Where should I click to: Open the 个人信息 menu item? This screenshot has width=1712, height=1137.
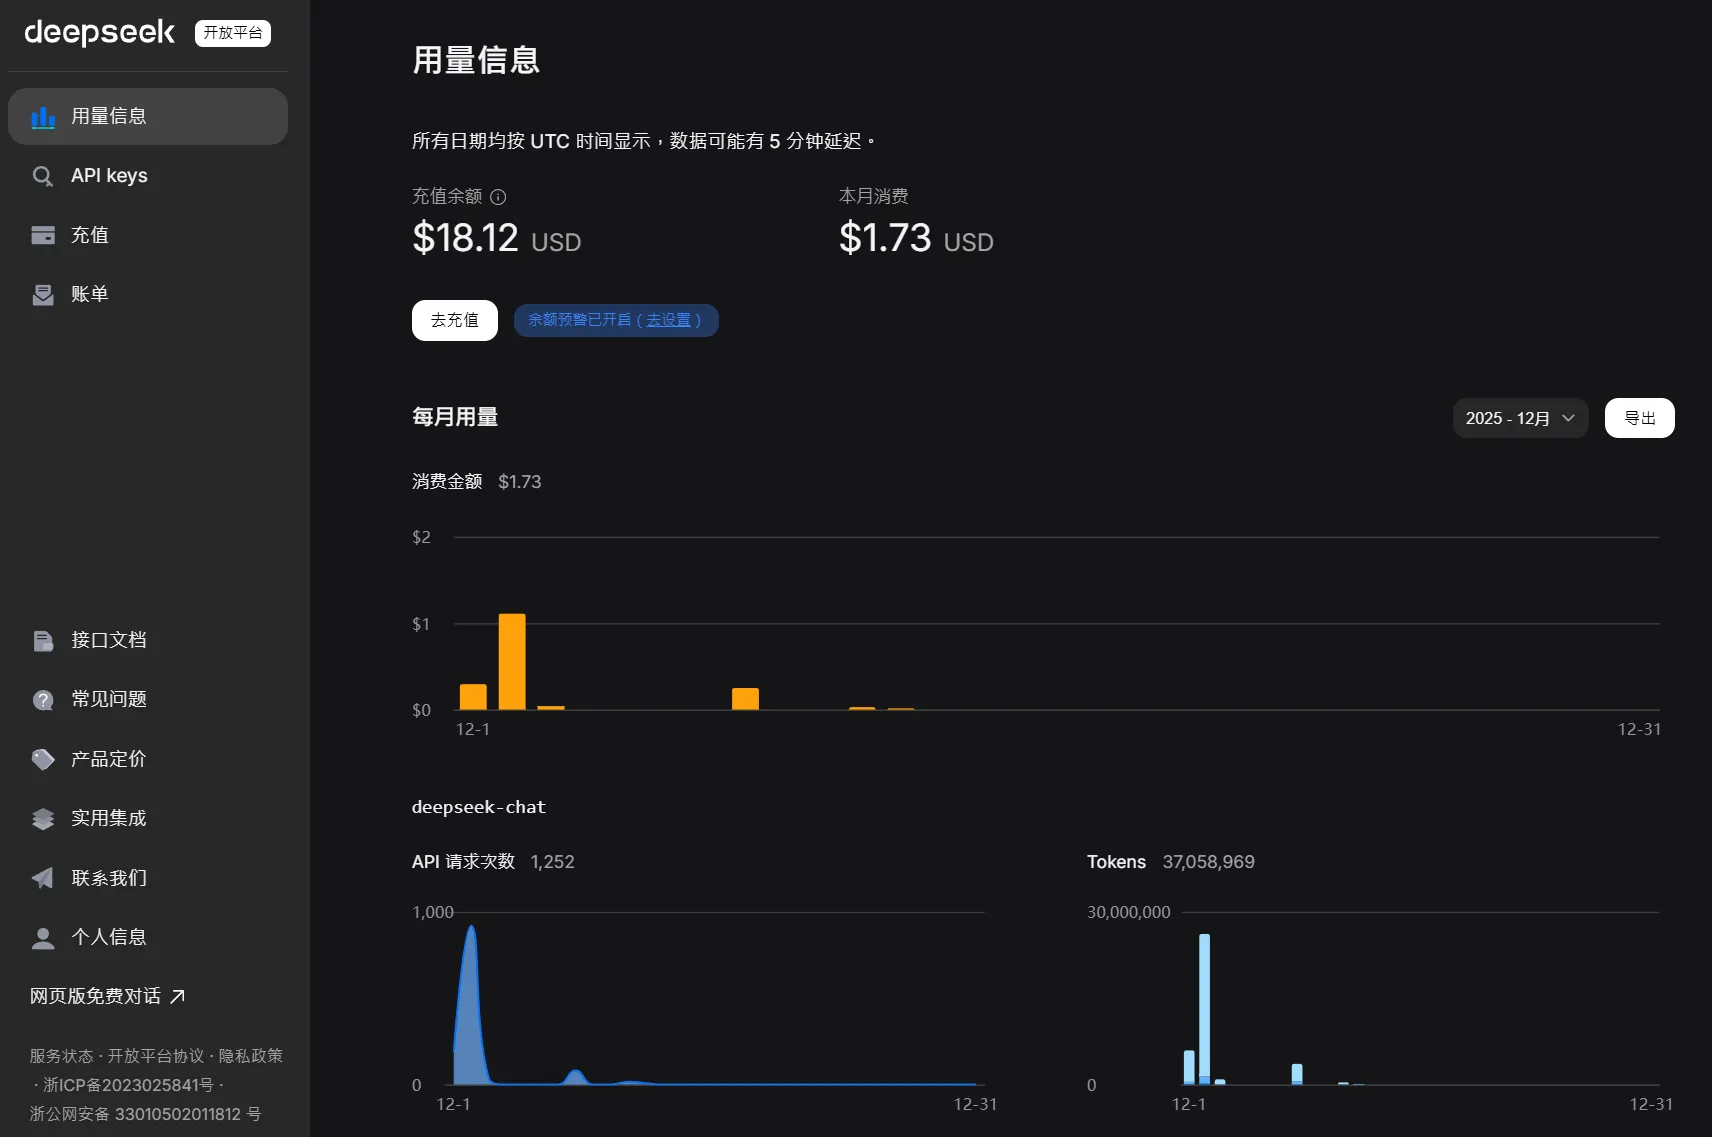tap(108, 937)
